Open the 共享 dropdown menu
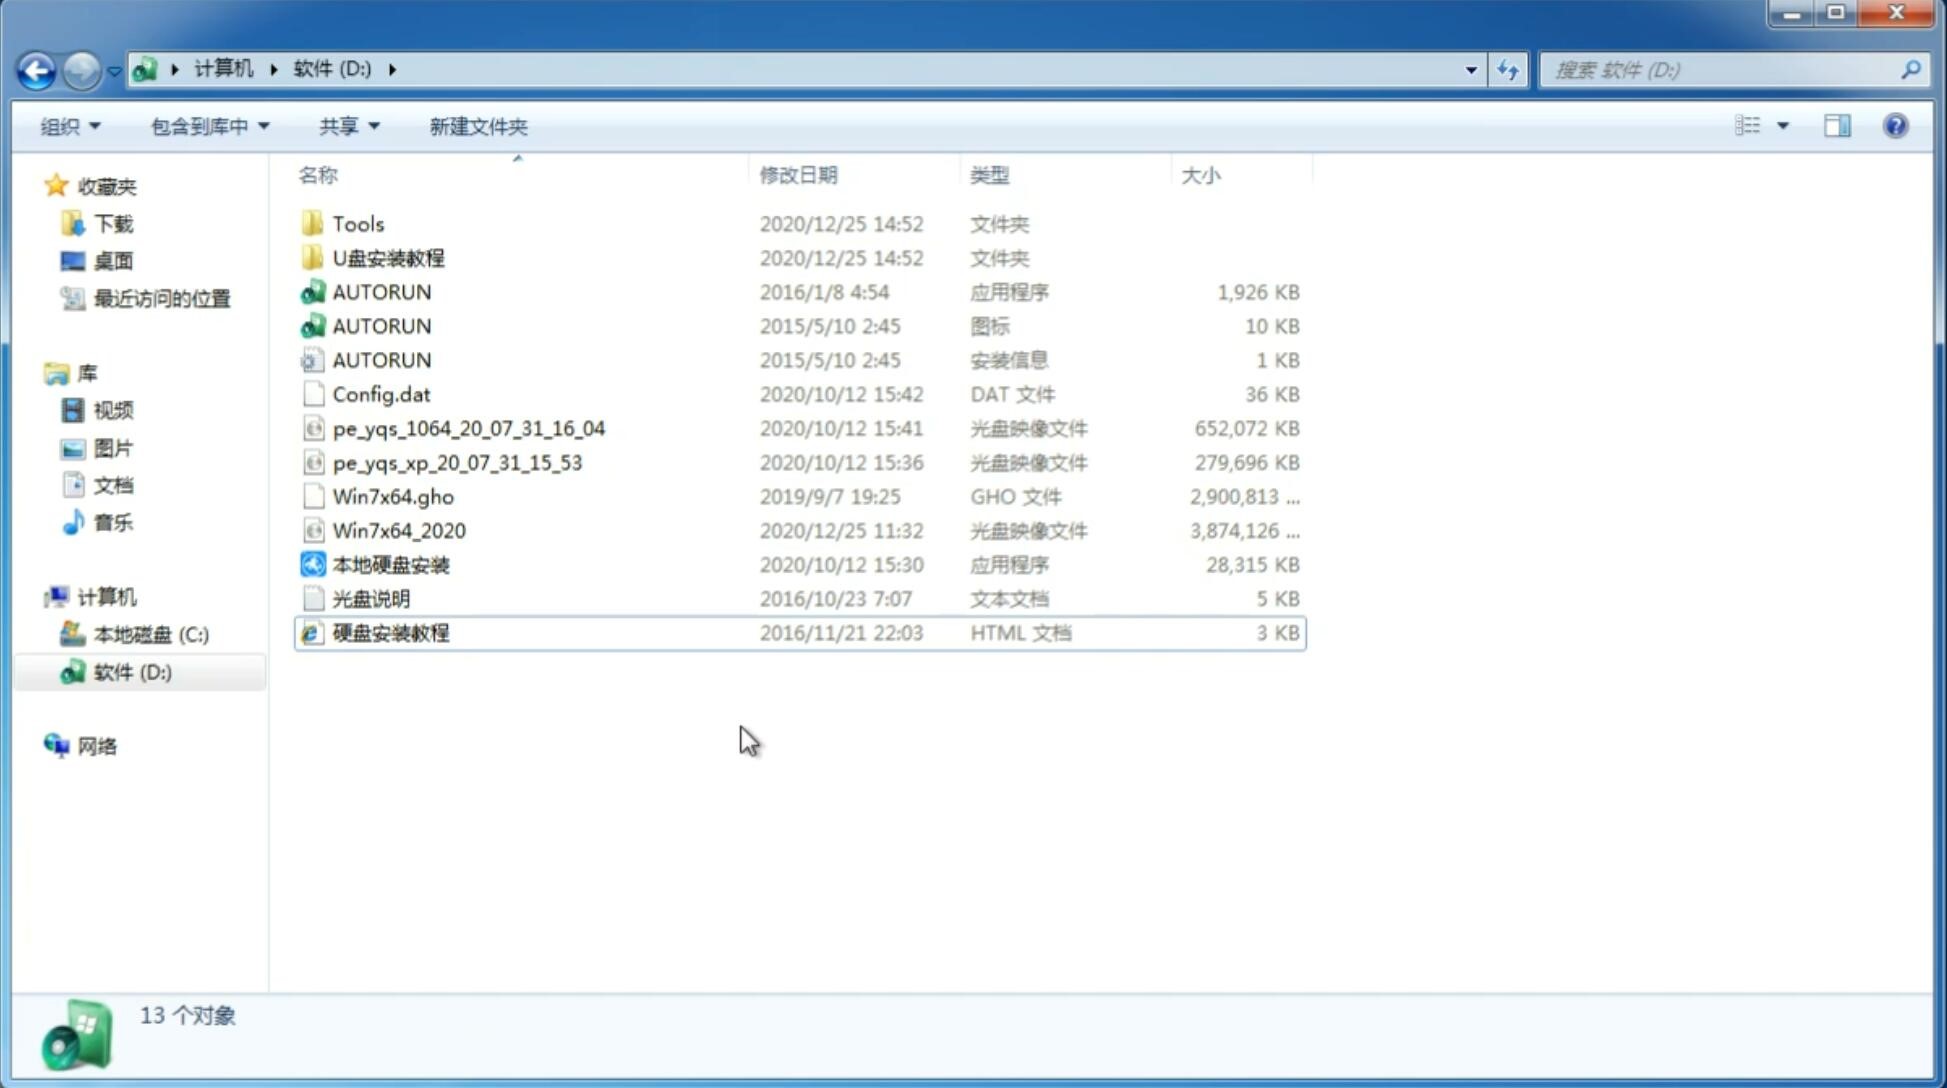Viewport: 1947px width, 1088px height. pyautogui.click(x=346, y=124)
